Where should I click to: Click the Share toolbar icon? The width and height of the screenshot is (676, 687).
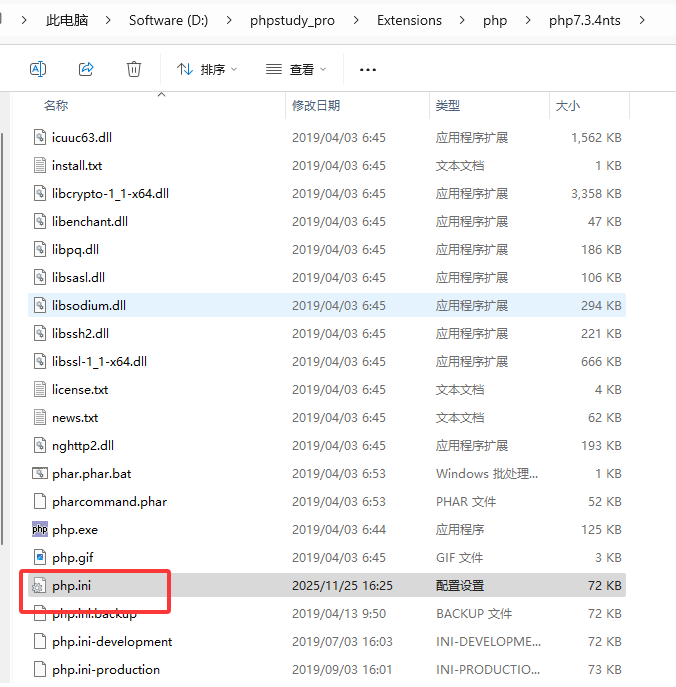pyautogui.click(x=86, y=69)
